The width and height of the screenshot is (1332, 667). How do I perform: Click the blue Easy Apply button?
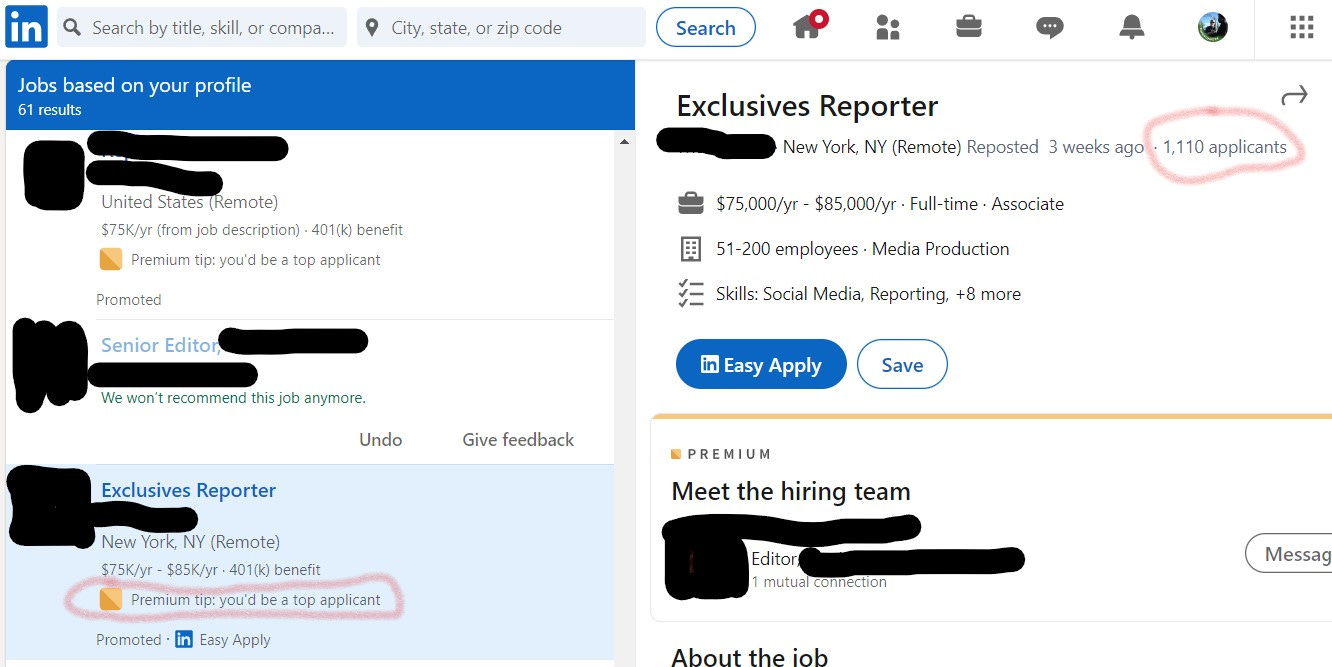click(x=761, y=365)
